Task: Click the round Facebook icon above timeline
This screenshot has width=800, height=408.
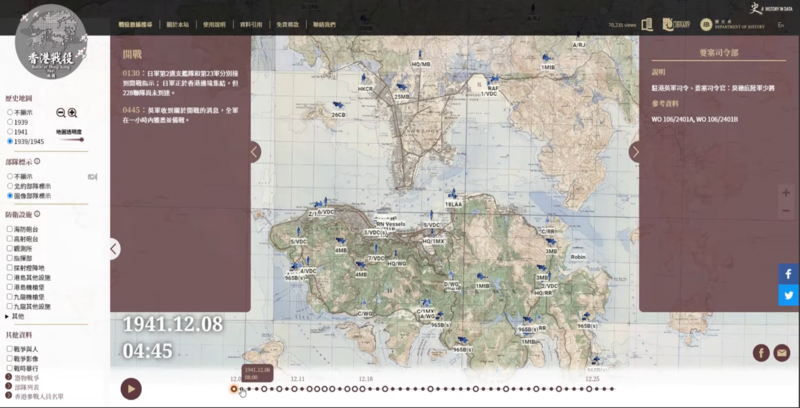Action: pos(761,352)
